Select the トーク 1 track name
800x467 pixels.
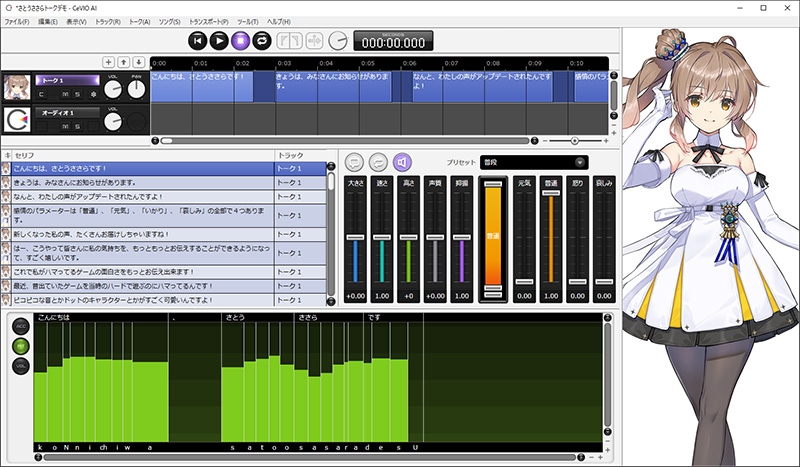coord(67,80)
